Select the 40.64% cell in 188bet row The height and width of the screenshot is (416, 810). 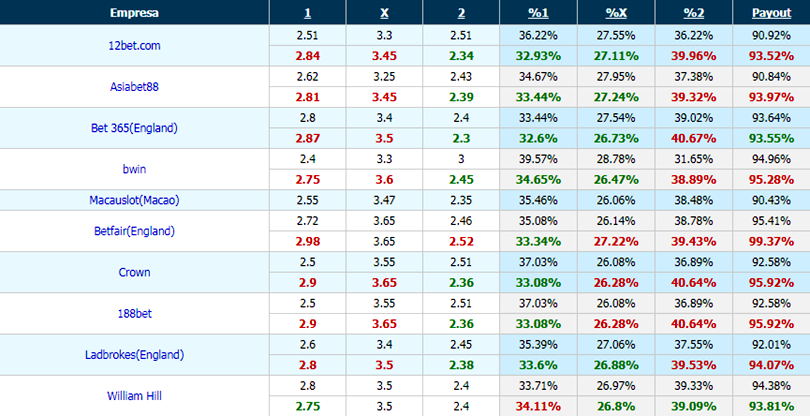tap(694, 324)
